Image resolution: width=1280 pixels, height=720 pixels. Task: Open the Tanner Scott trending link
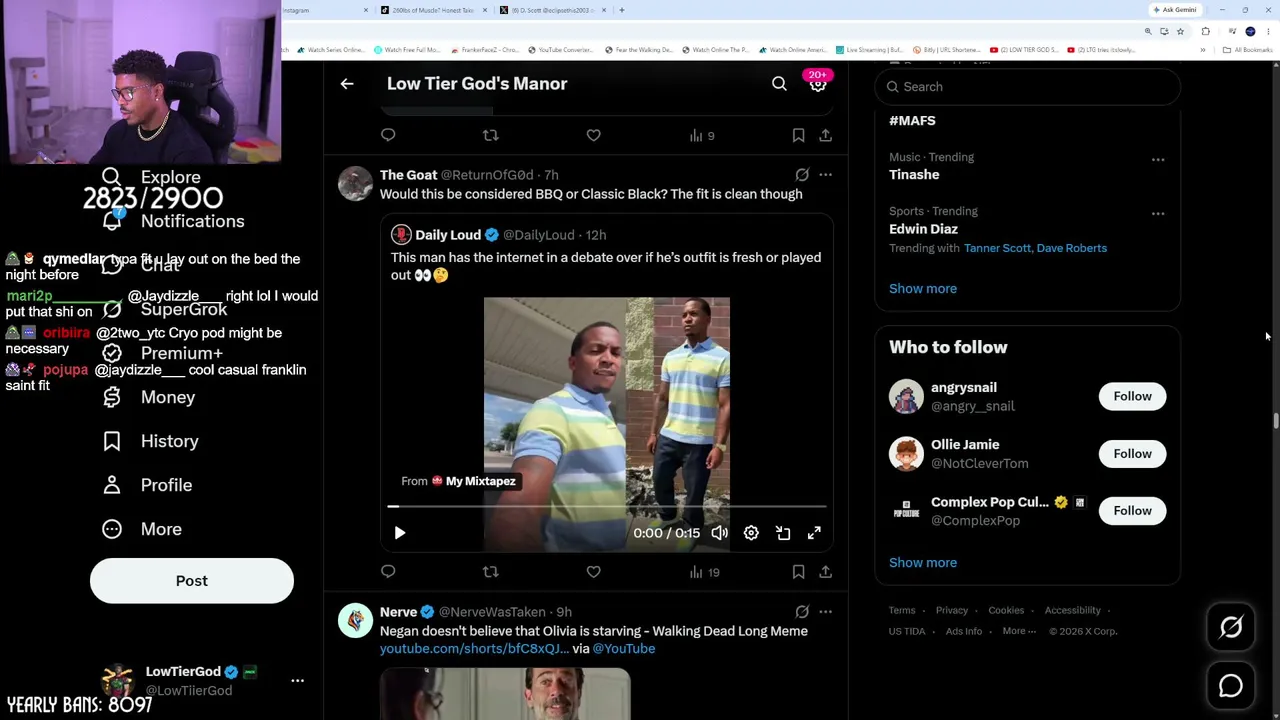[997, 248]
